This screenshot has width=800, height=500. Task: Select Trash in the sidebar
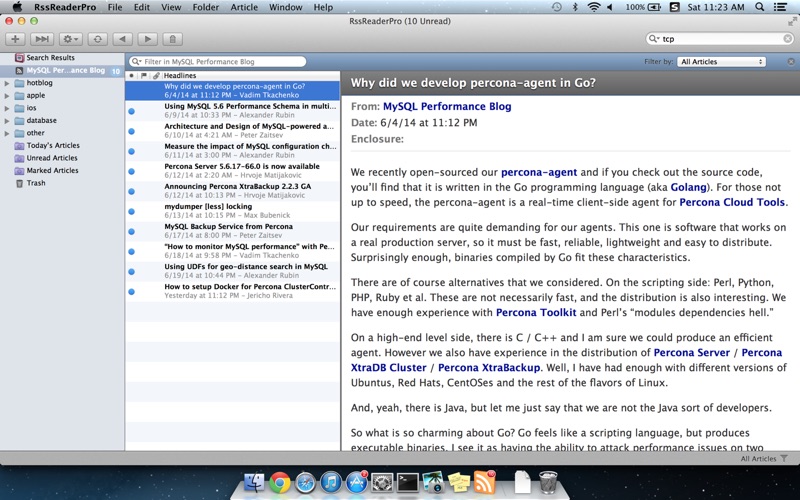click(x=36, y=183)
